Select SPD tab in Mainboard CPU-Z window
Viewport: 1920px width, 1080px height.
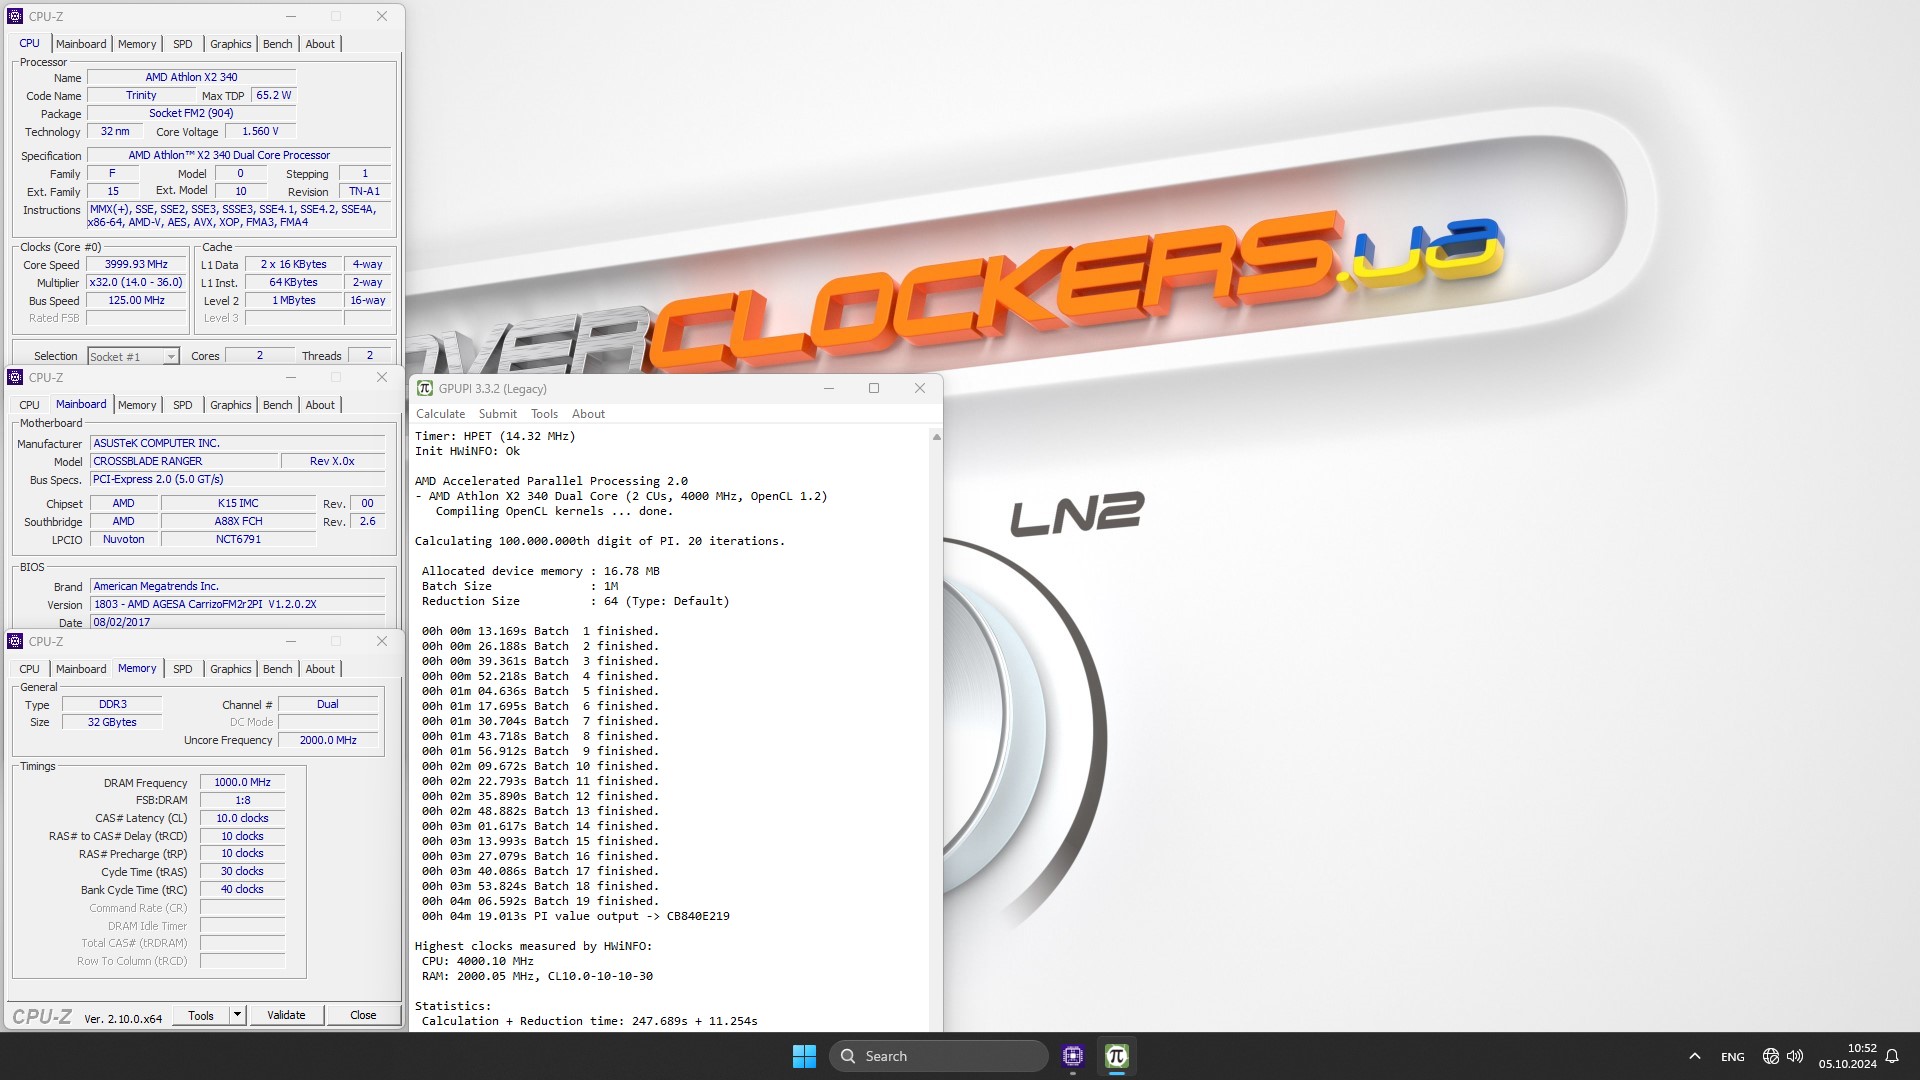[x=182, y=405]
